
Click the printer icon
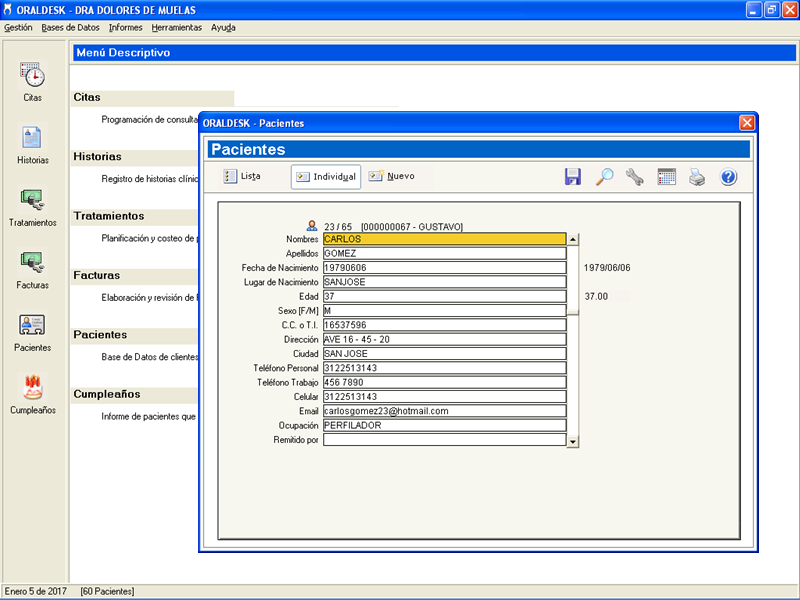click(697, 177)
